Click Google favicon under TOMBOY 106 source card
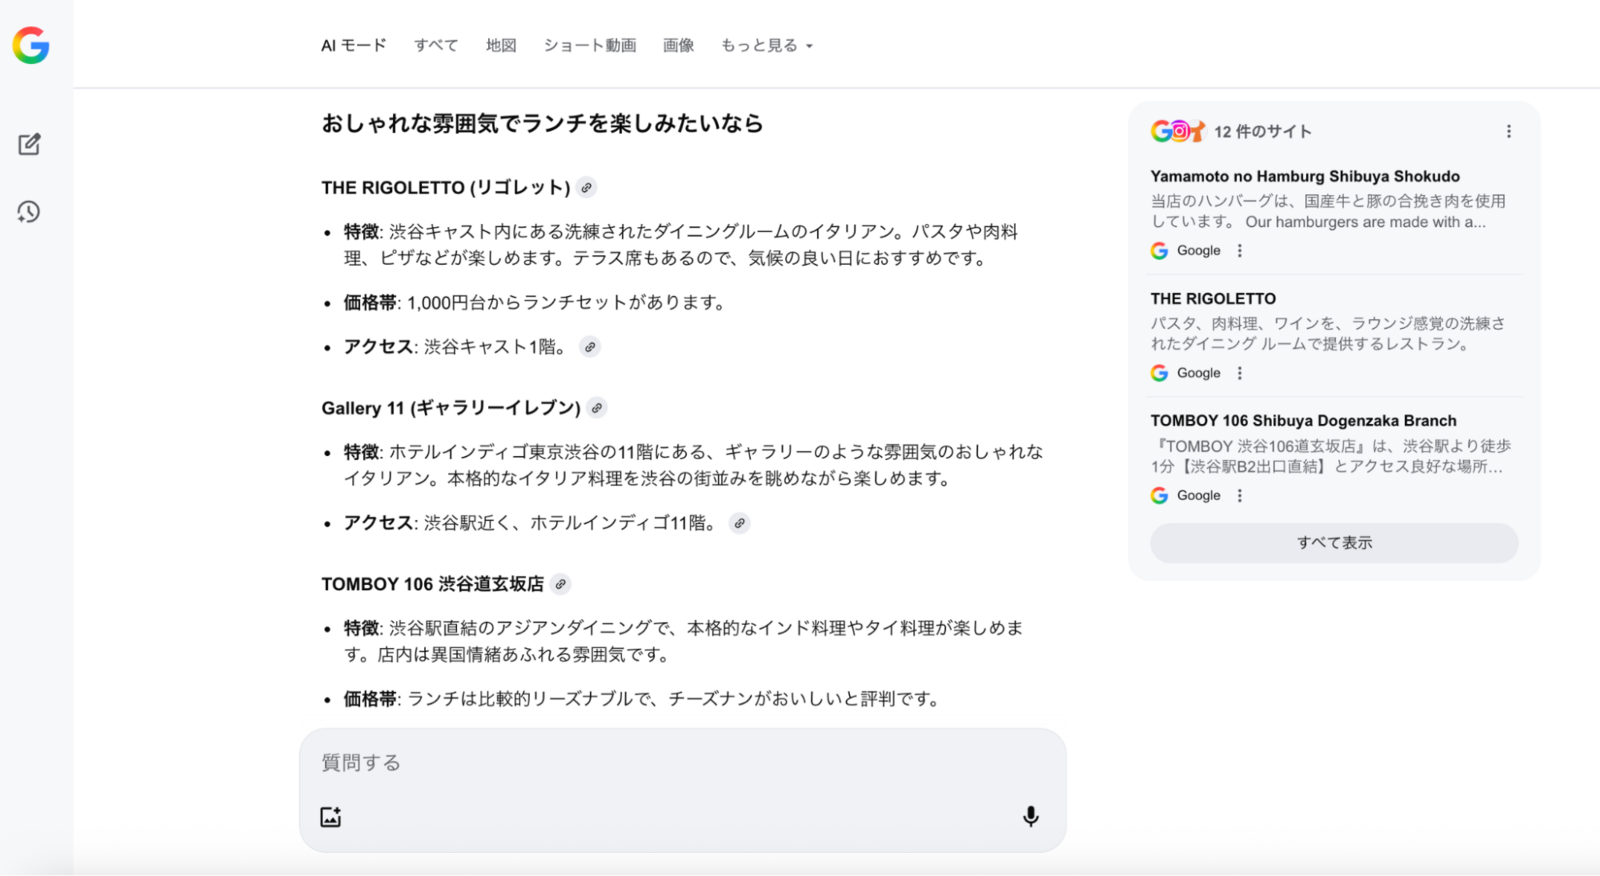This screenshot has height=876, width=1600. [1159, 495]
